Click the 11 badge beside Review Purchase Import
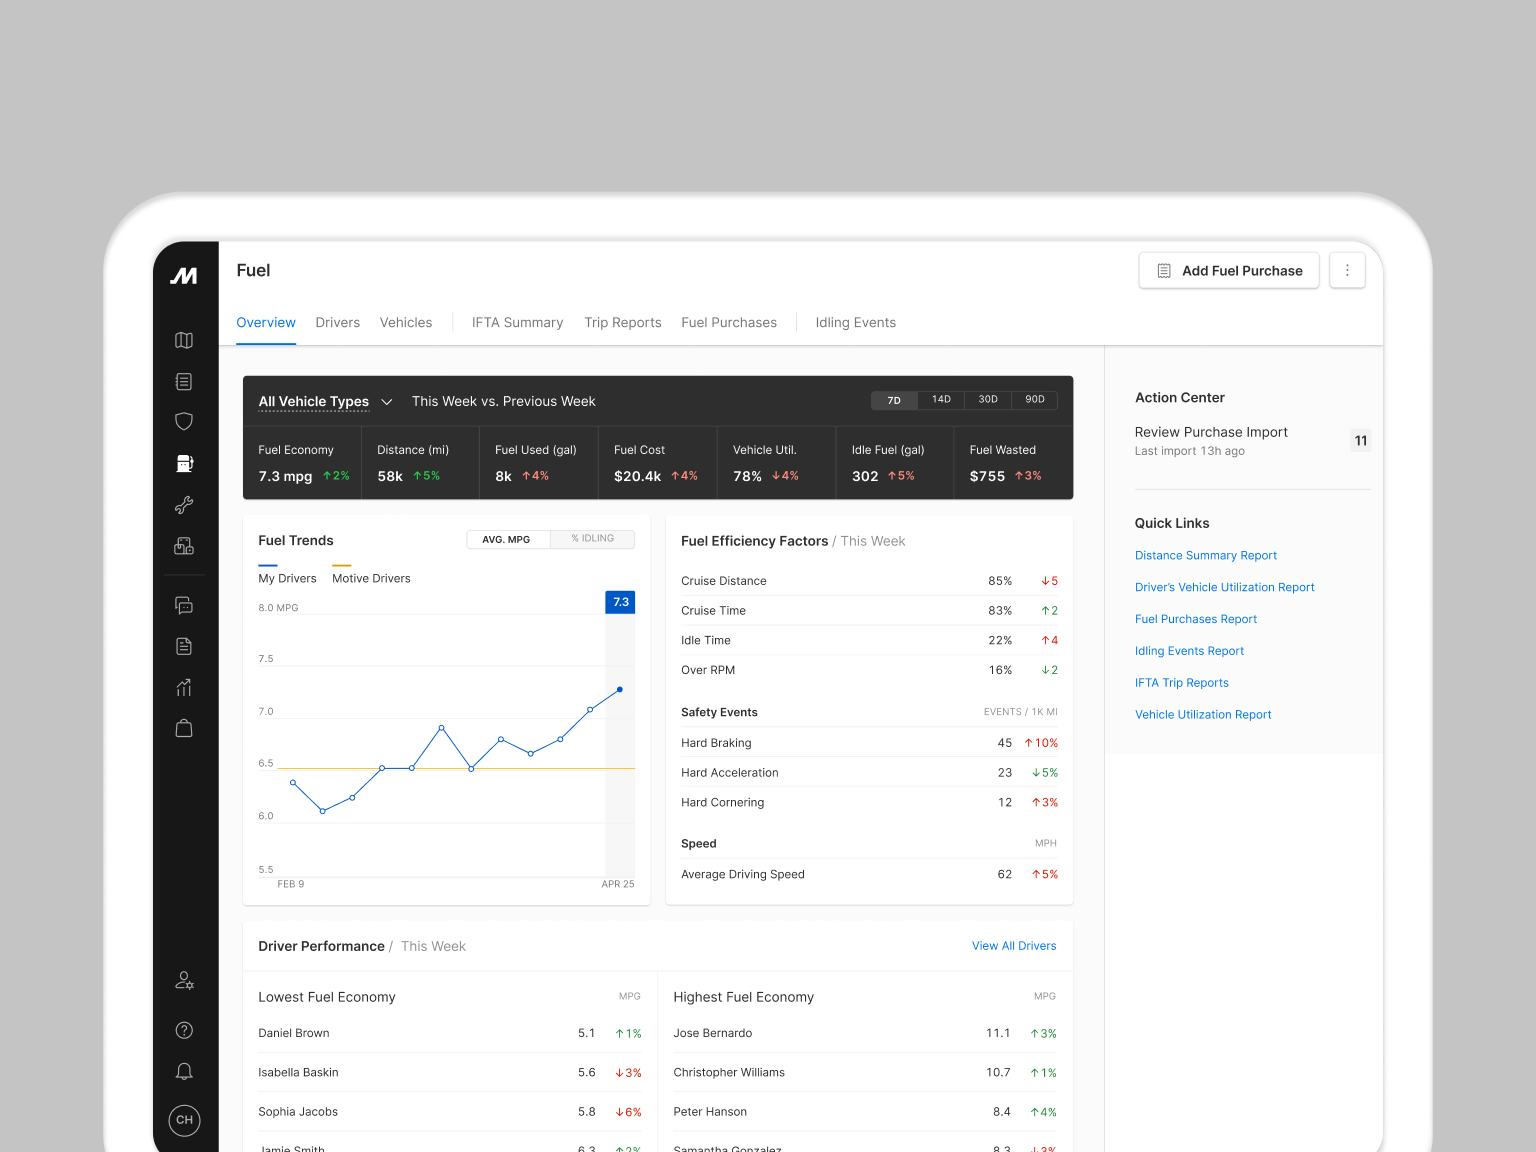The width and height of the screenshot is (1536, 1152). coord(1361,440)
